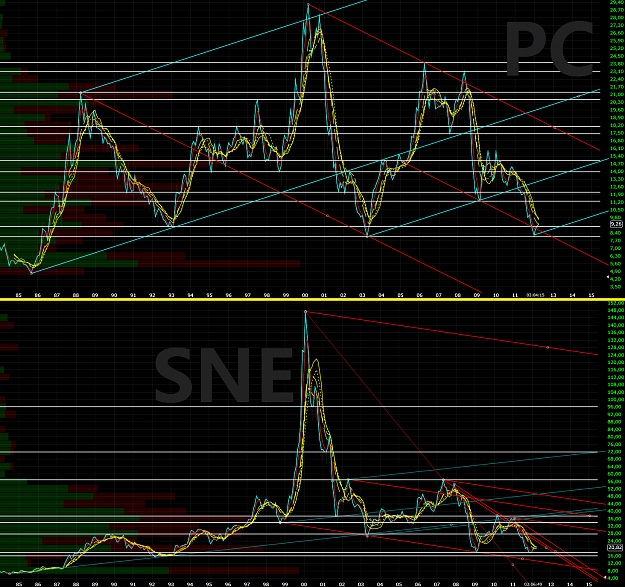Click year 07 on the SNE chart time axis

[436, 584]
